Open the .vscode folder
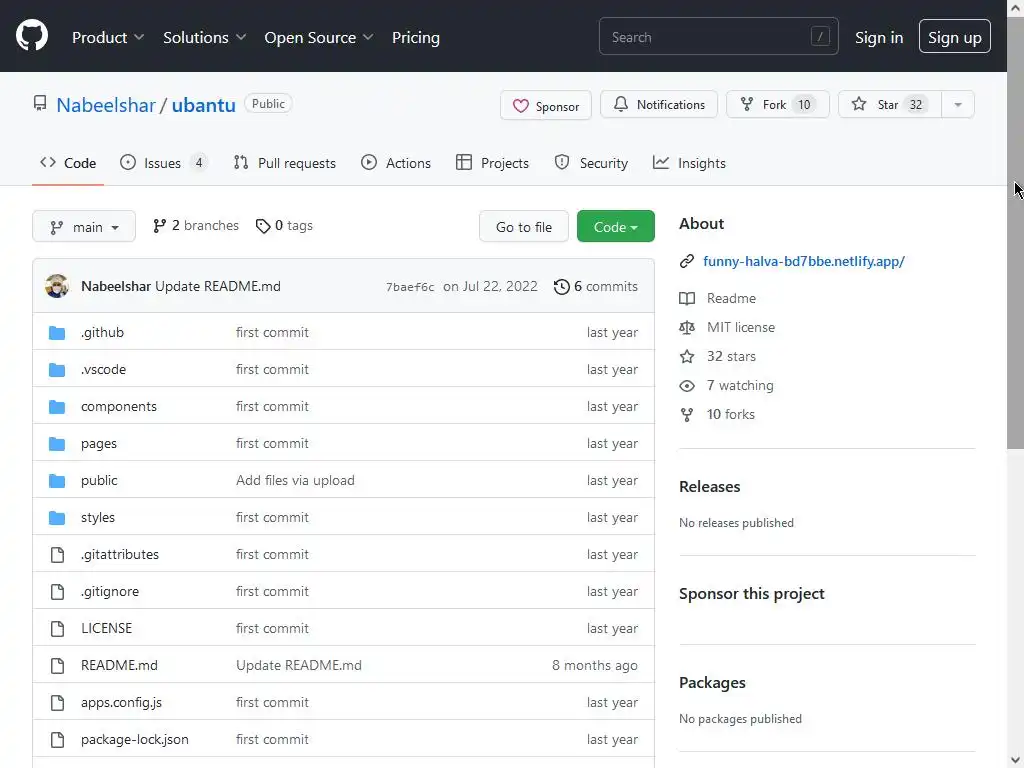Screen dimensions: 1024x768 [103, 370]
